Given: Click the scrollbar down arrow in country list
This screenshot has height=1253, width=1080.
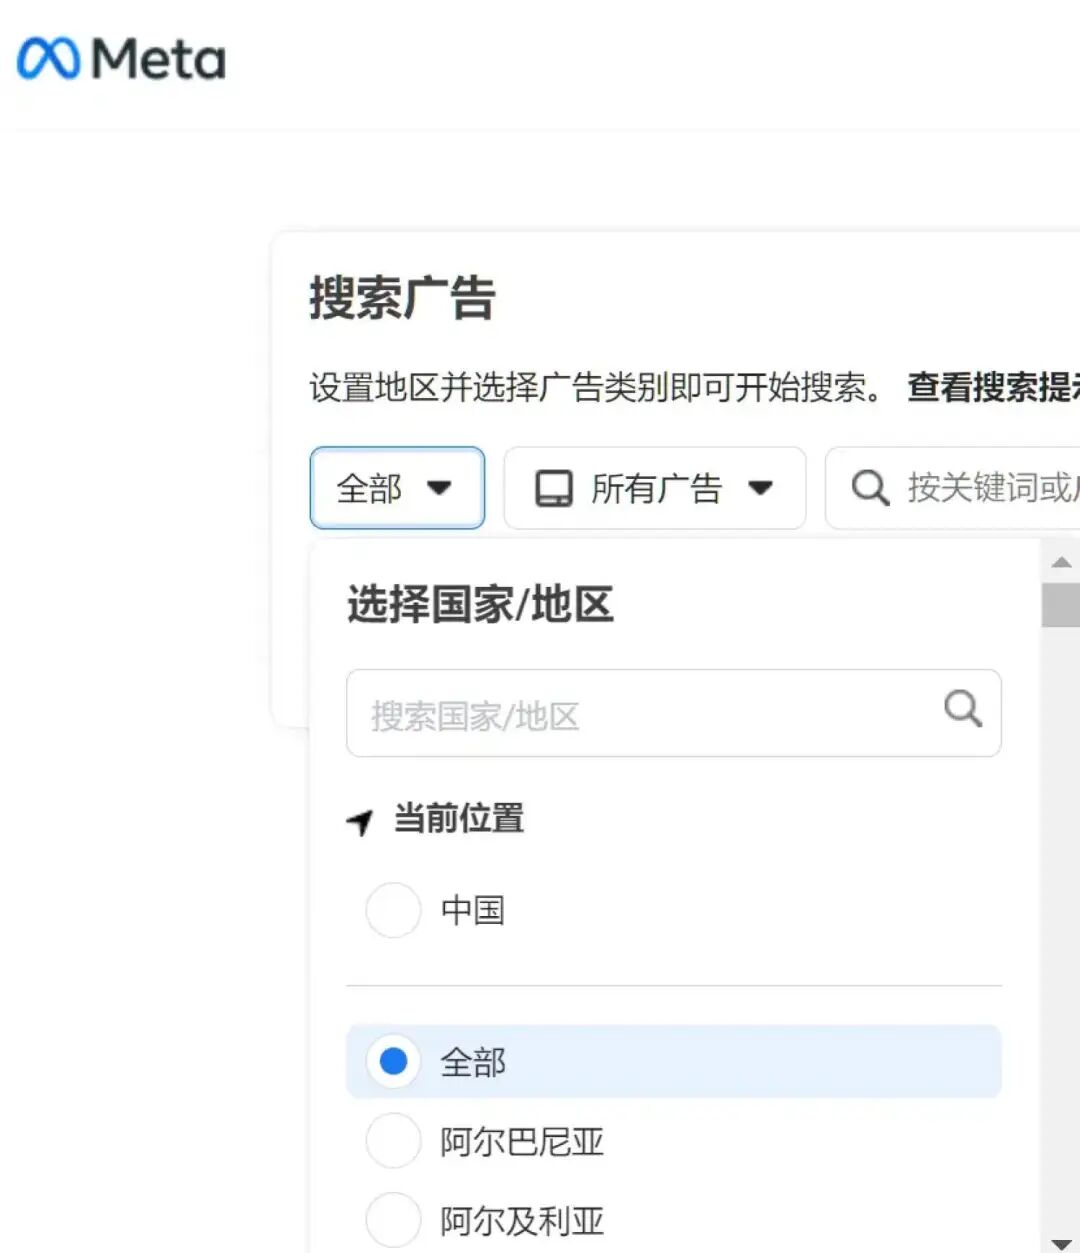Looking at the screenshot, I should pos(1061,1243).
